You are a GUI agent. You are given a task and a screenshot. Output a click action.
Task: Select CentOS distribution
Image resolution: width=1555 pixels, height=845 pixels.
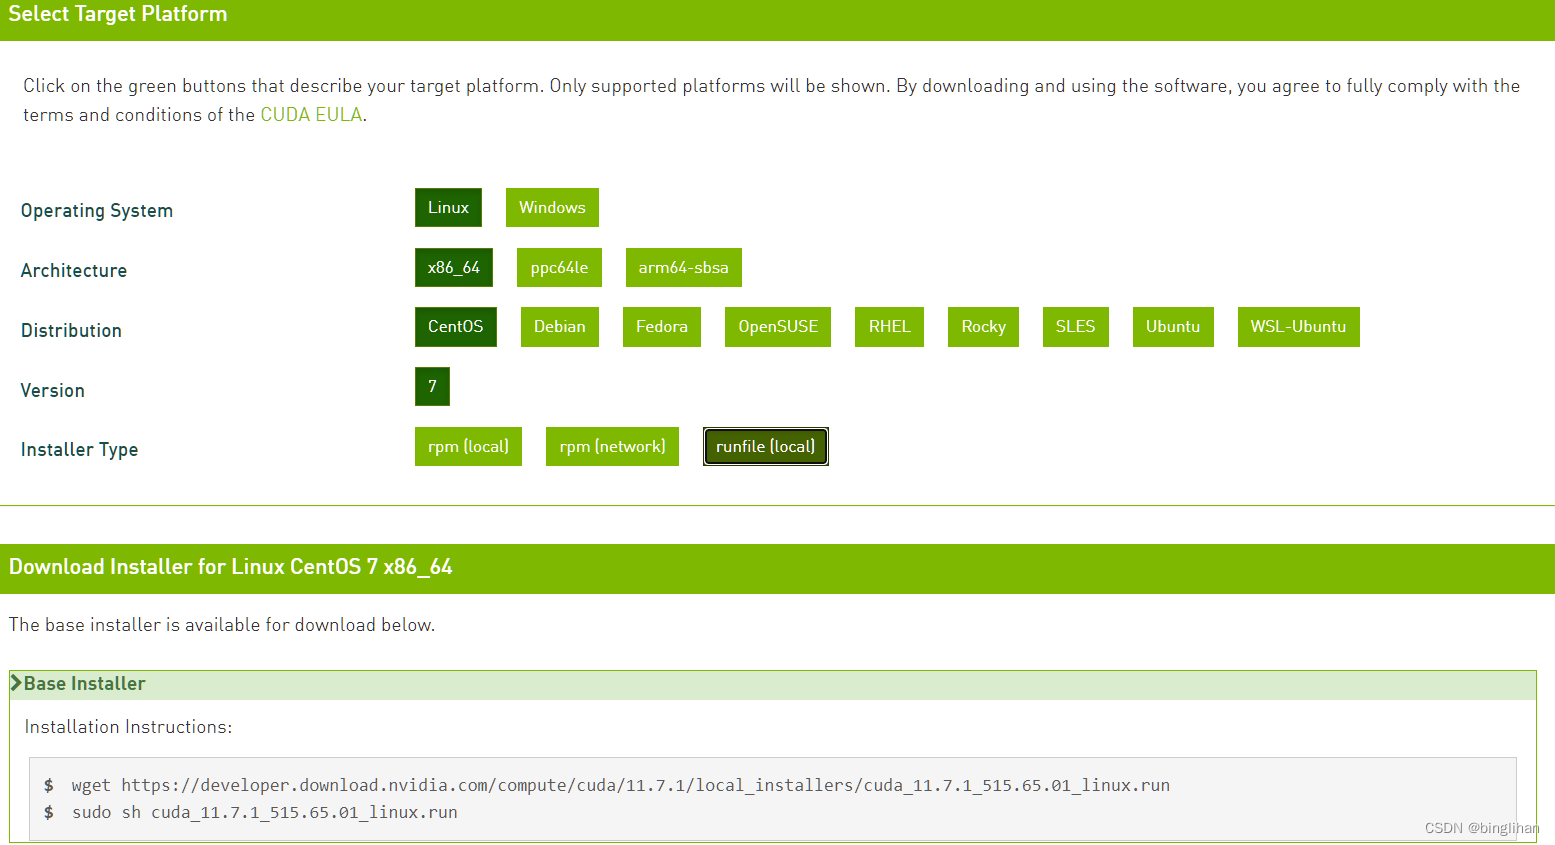pos(456,327)
